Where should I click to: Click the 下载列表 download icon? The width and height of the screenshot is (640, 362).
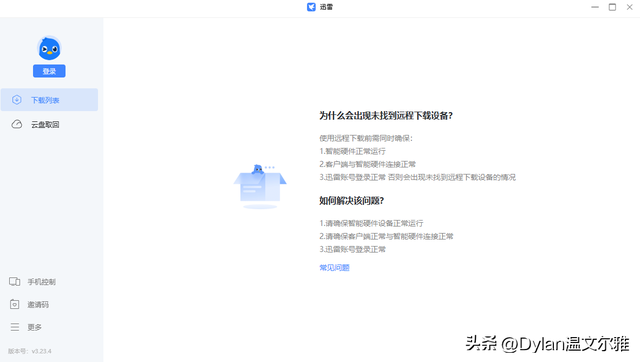17,100
